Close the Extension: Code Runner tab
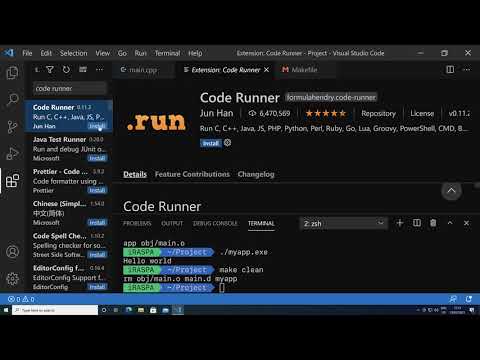 266,70
